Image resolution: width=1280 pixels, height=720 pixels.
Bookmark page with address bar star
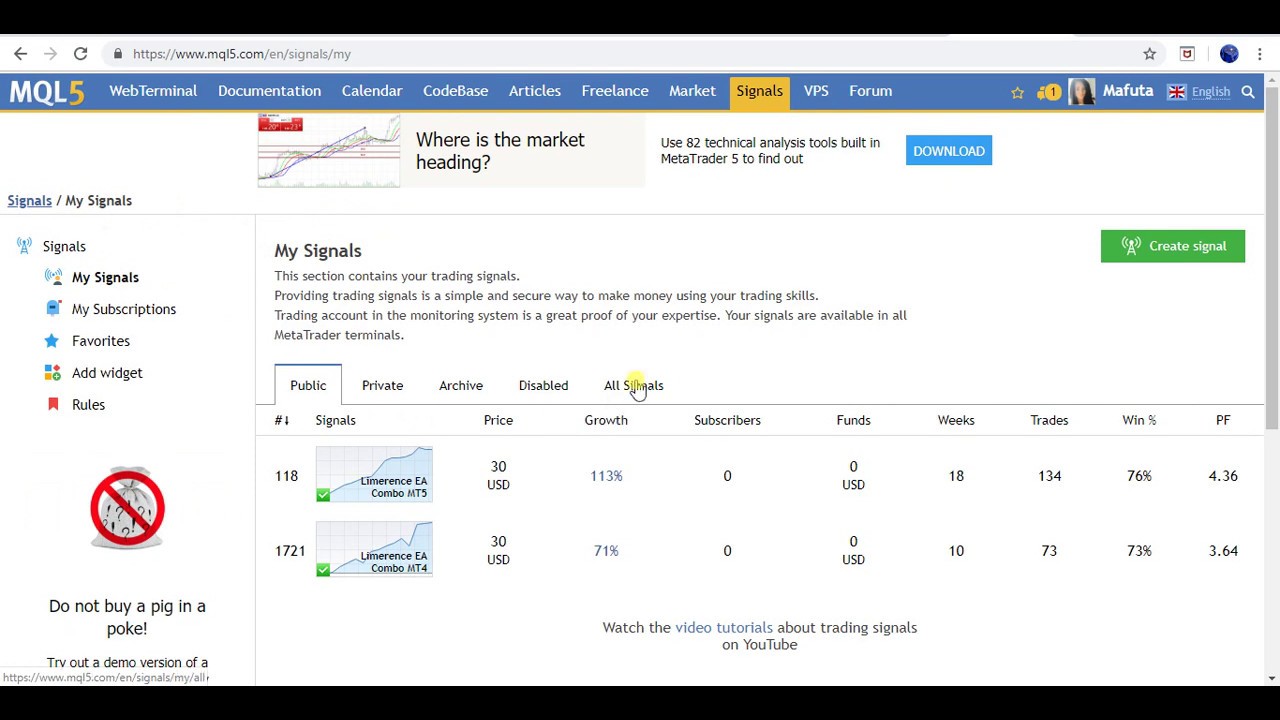1150,54
